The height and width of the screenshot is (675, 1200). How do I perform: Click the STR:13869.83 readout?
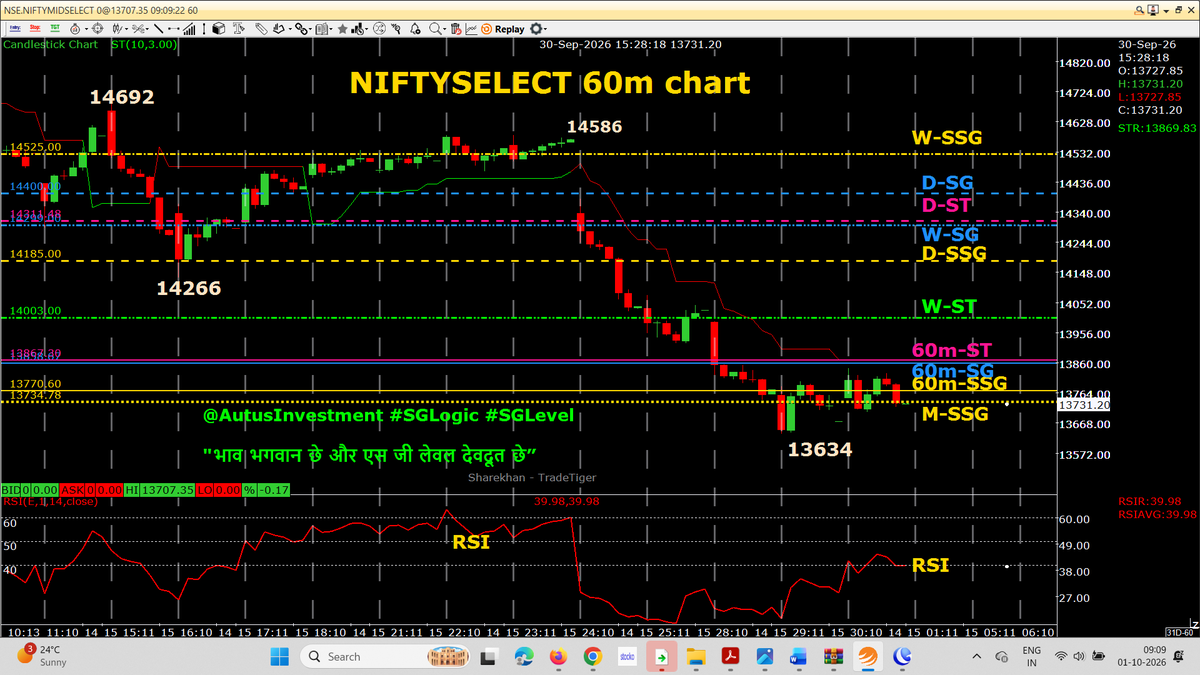1157,128
